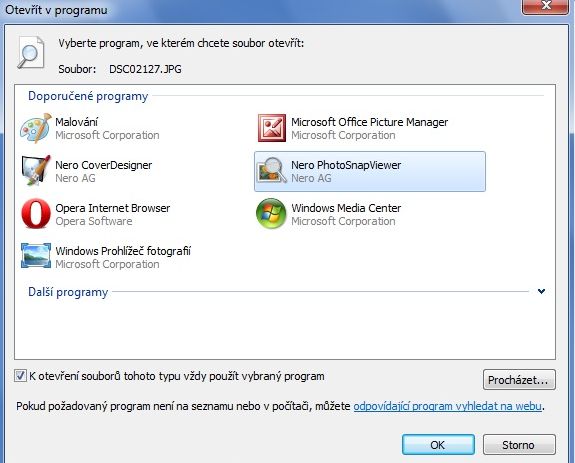Click the Microsoft Office Picture Manager icon
575x463 pixels.
tap(271, 128)
